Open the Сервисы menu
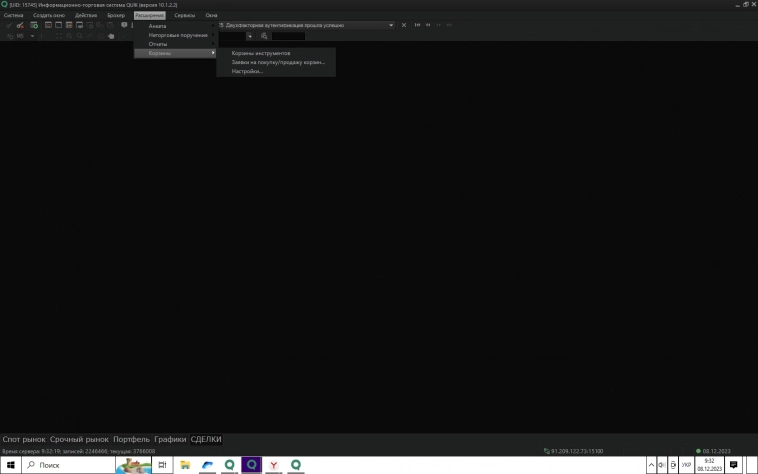The width and height of the screenshot is (758, 474). [185, 16]
